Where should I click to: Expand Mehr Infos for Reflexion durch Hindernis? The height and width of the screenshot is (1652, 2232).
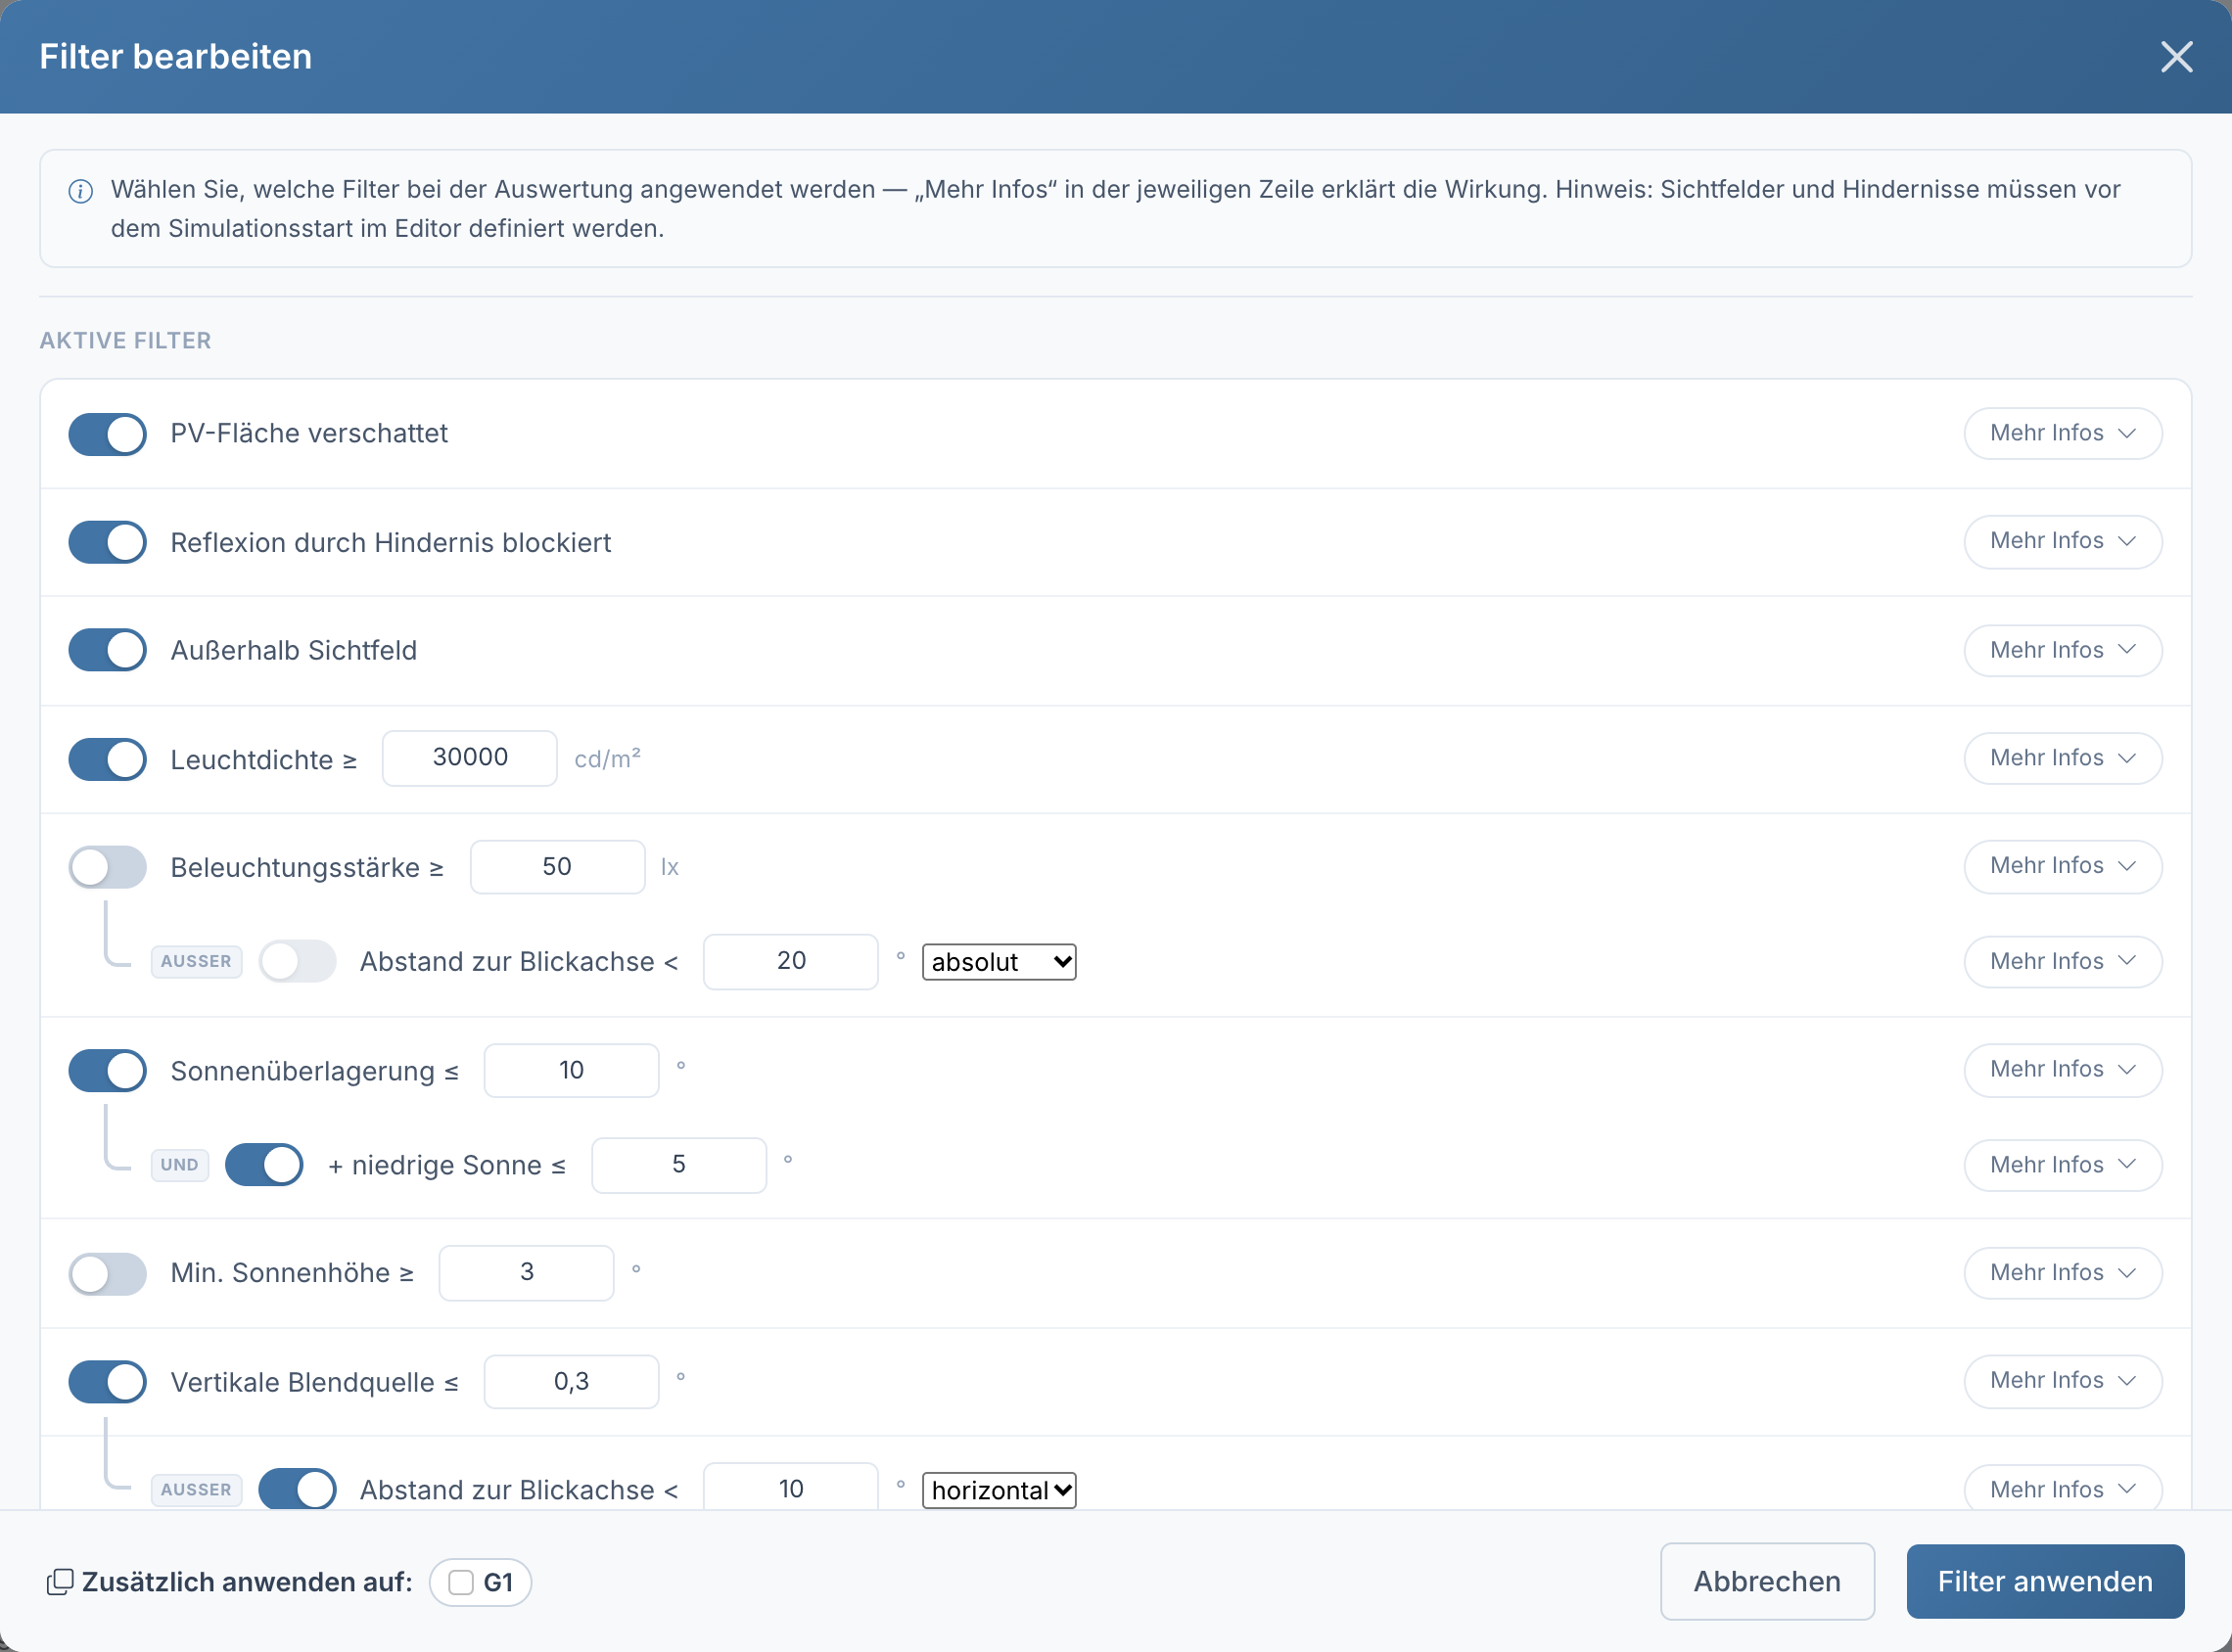2063,541
